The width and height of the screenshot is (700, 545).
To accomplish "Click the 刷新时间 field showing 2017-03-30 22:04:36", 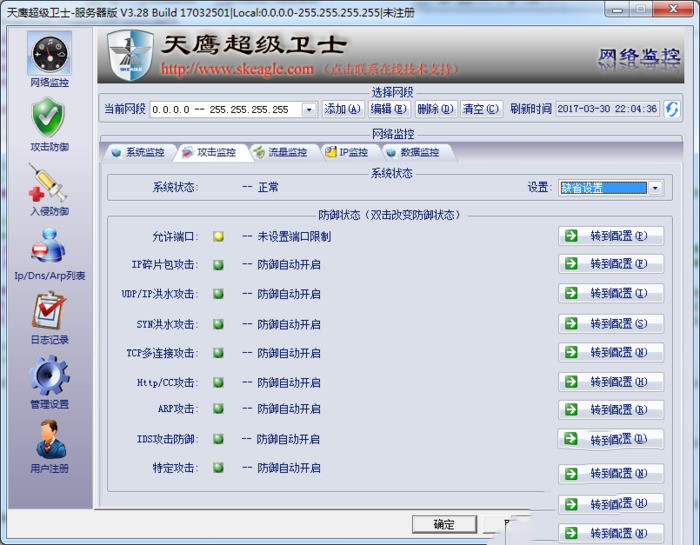I will (x=607, y=109).
